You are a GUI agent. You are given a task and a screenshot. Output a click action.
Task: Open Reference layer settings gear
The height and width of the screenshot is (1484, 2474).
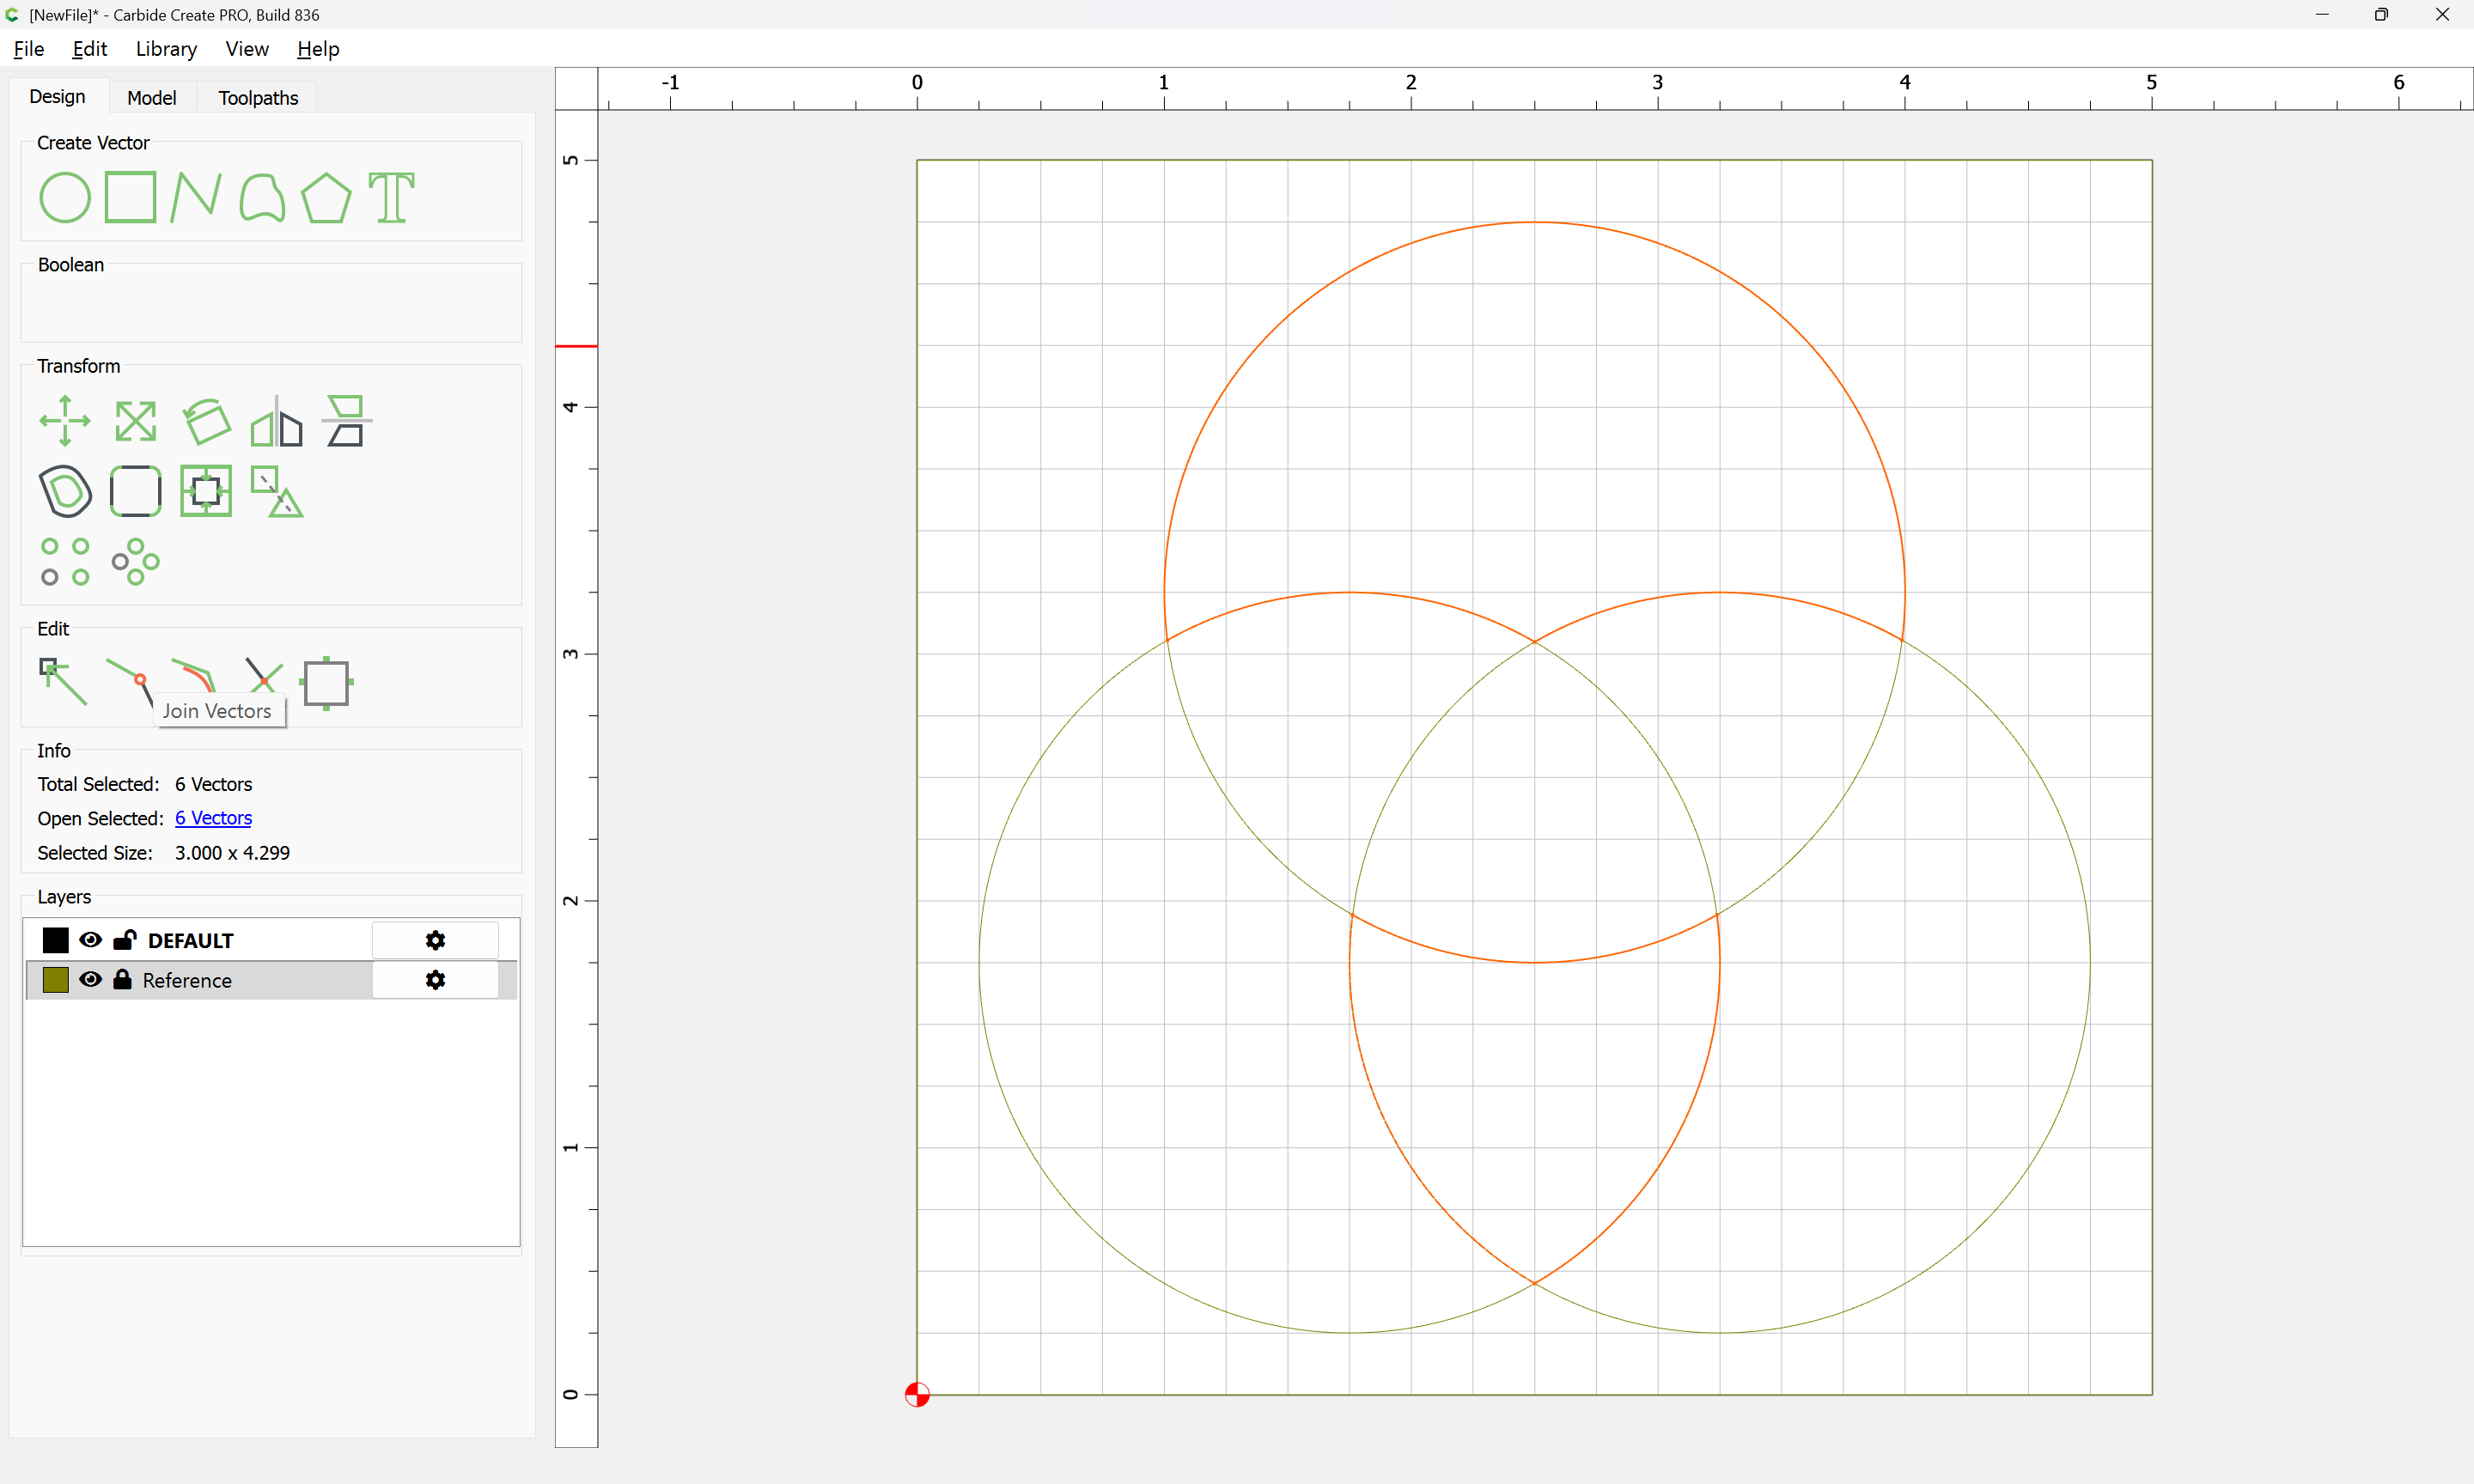[435, 980]
